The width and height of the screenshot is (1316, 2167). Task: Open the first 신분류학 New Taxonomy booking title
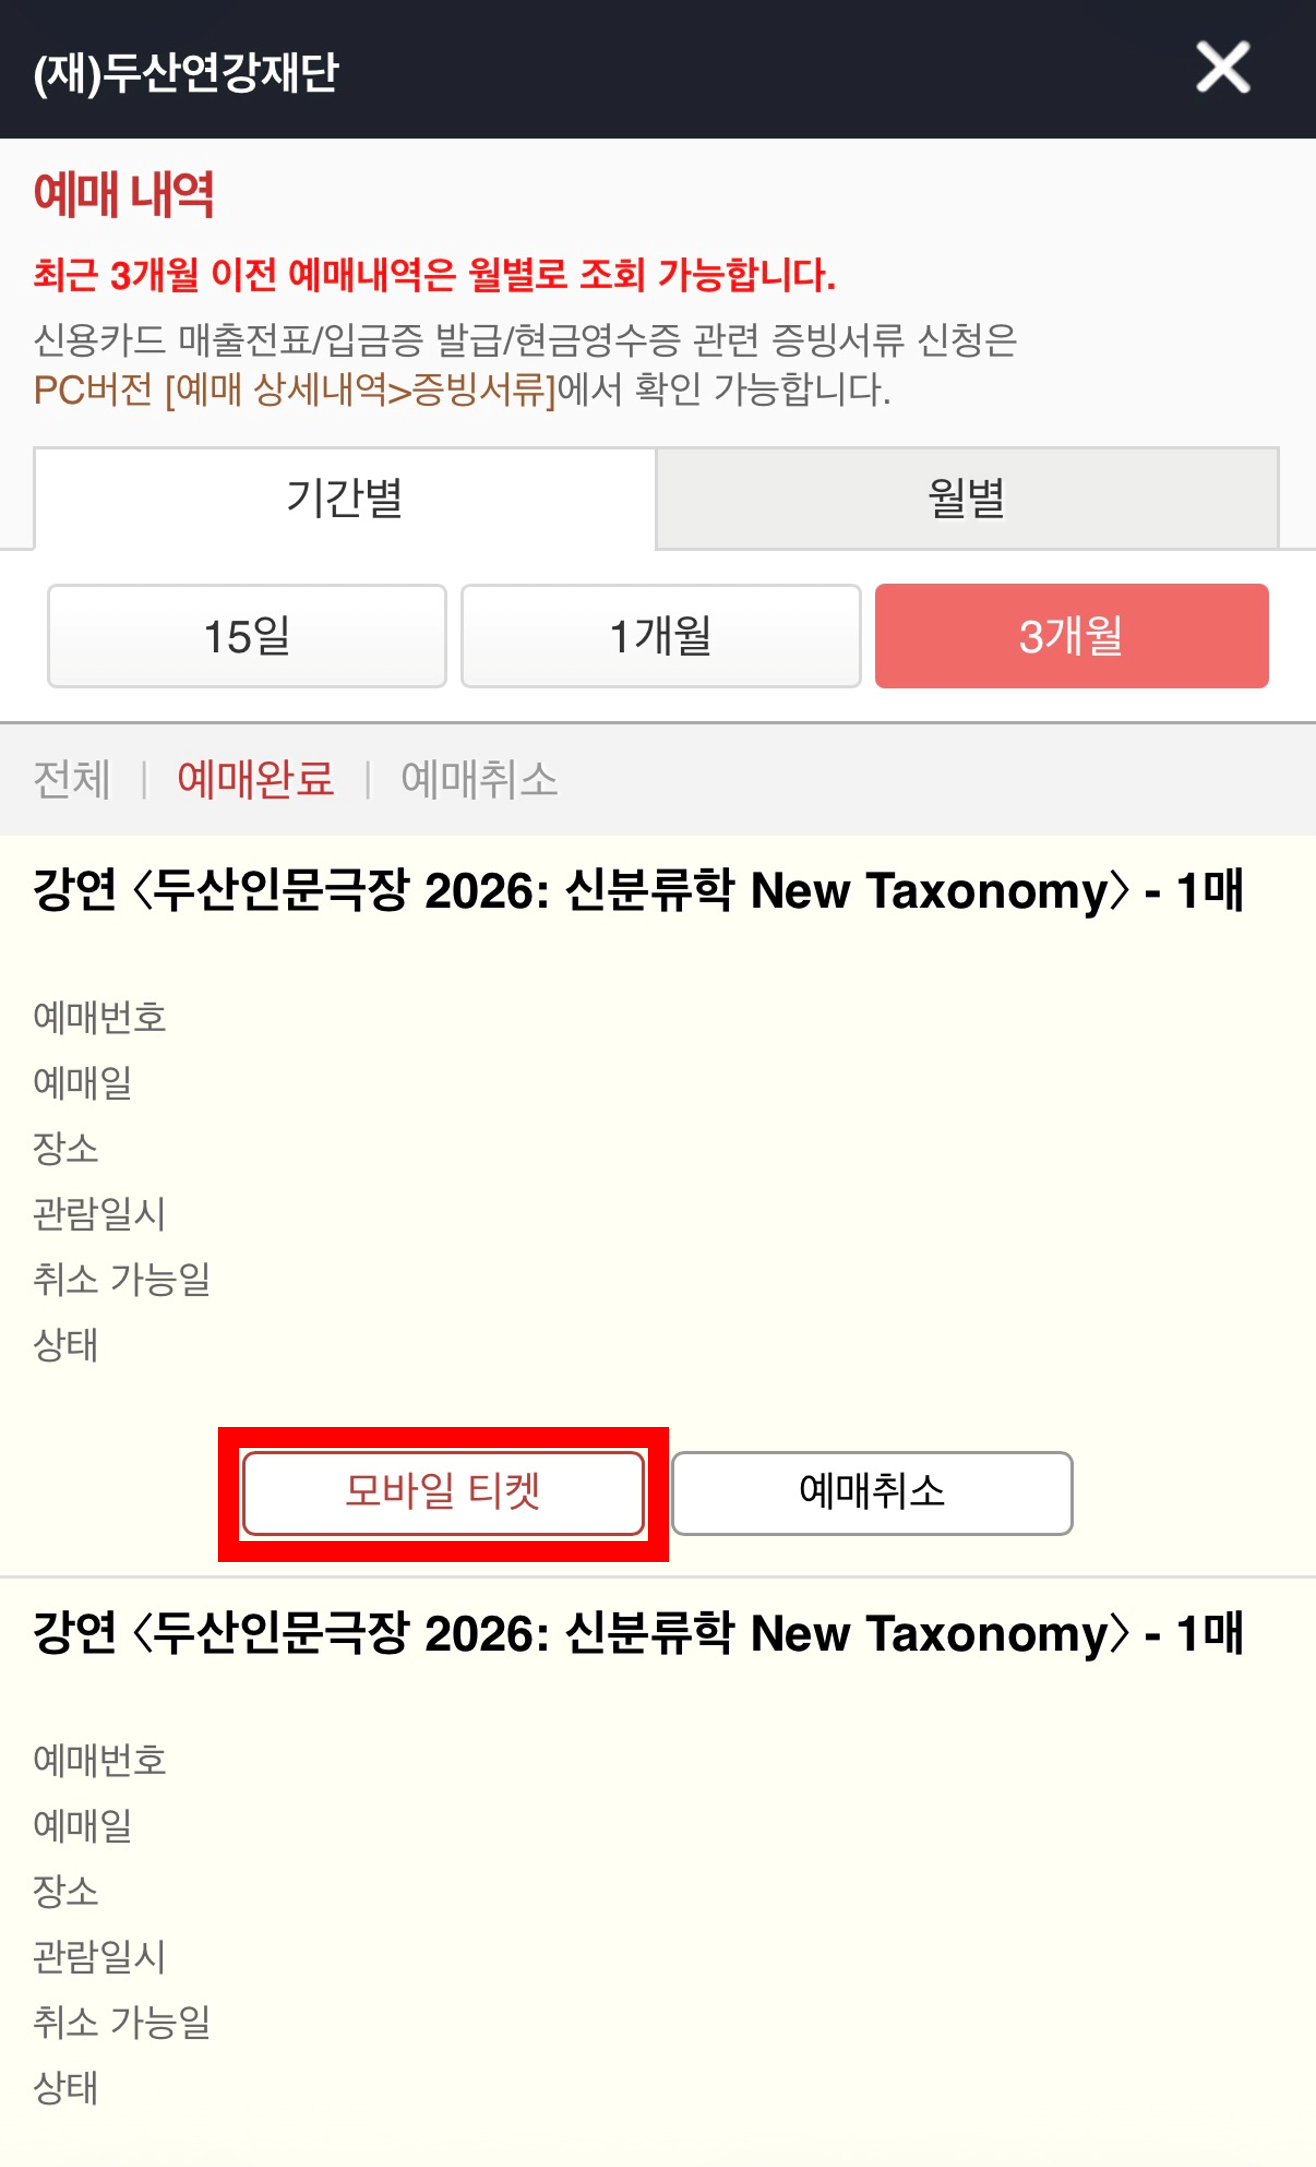tap(638, 890)
